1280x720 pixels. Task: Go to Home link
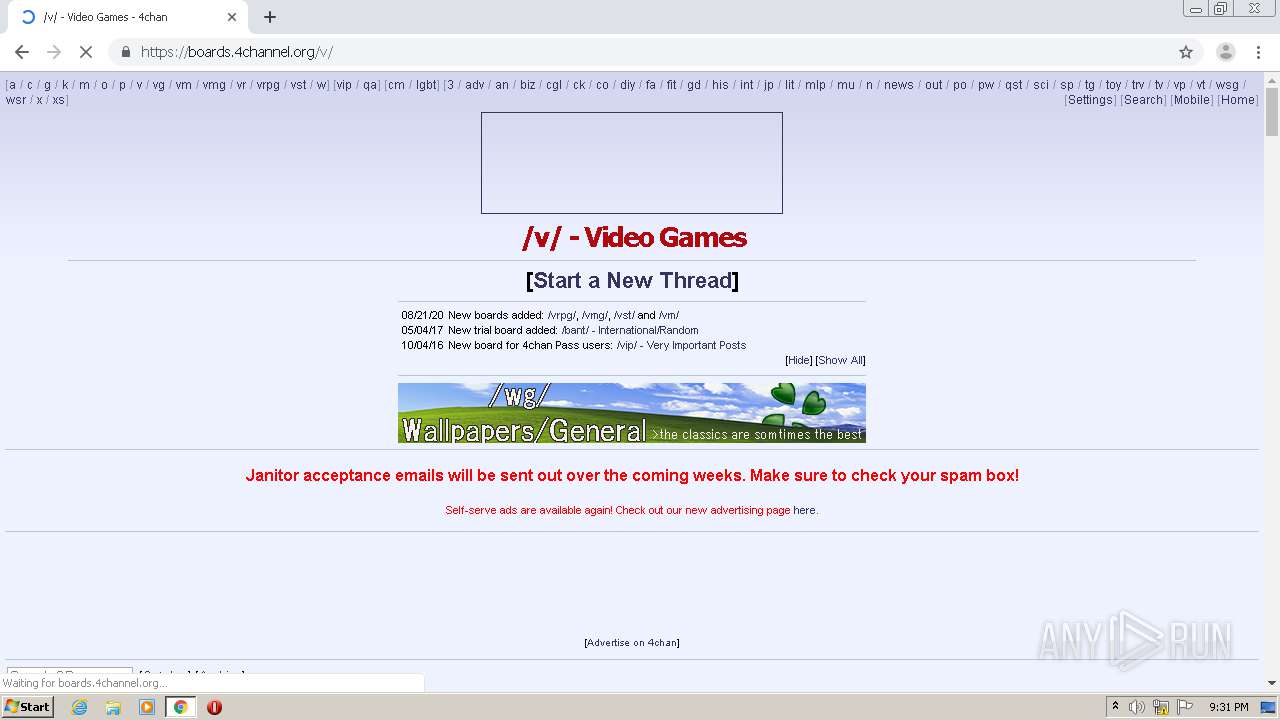pos(1237,100)
